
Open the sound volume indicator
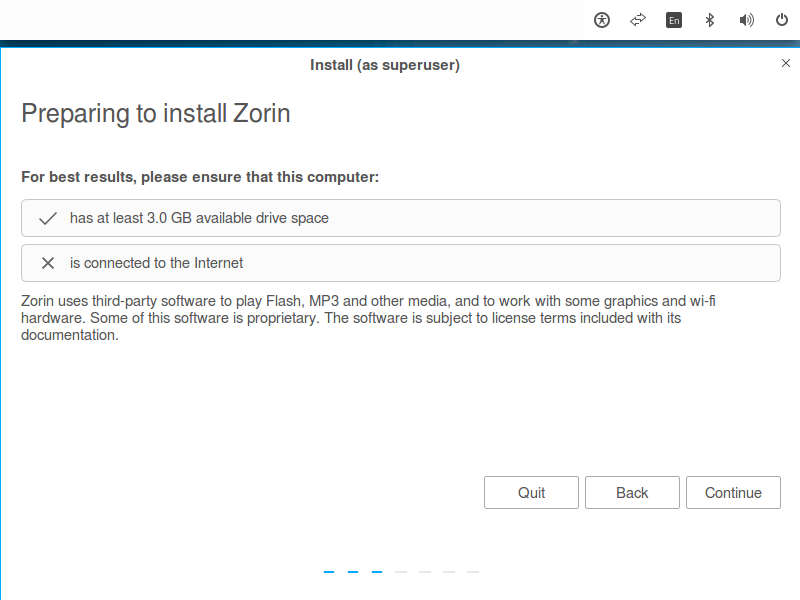click(746, 20)
